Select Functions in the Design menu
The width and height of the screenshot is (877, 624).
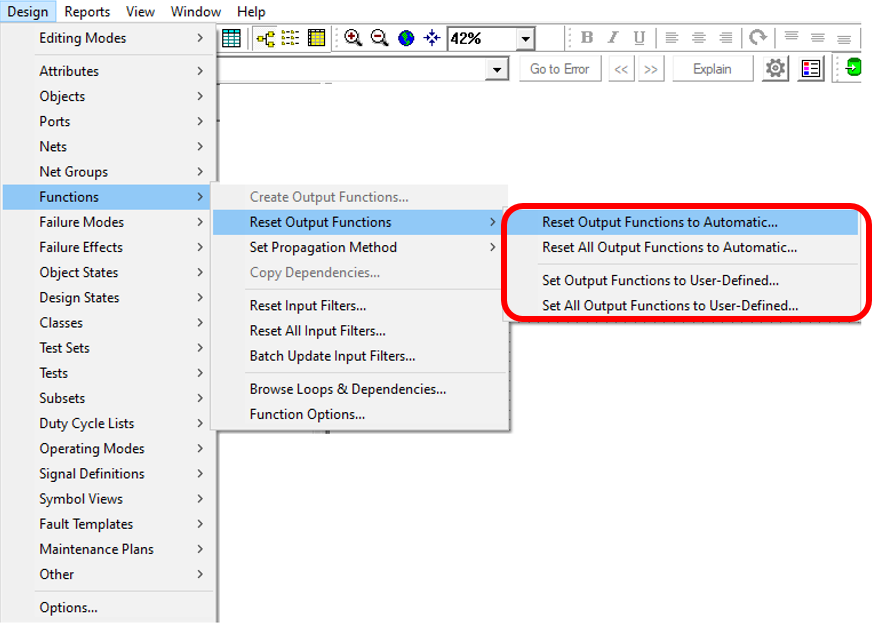(107, 197)
